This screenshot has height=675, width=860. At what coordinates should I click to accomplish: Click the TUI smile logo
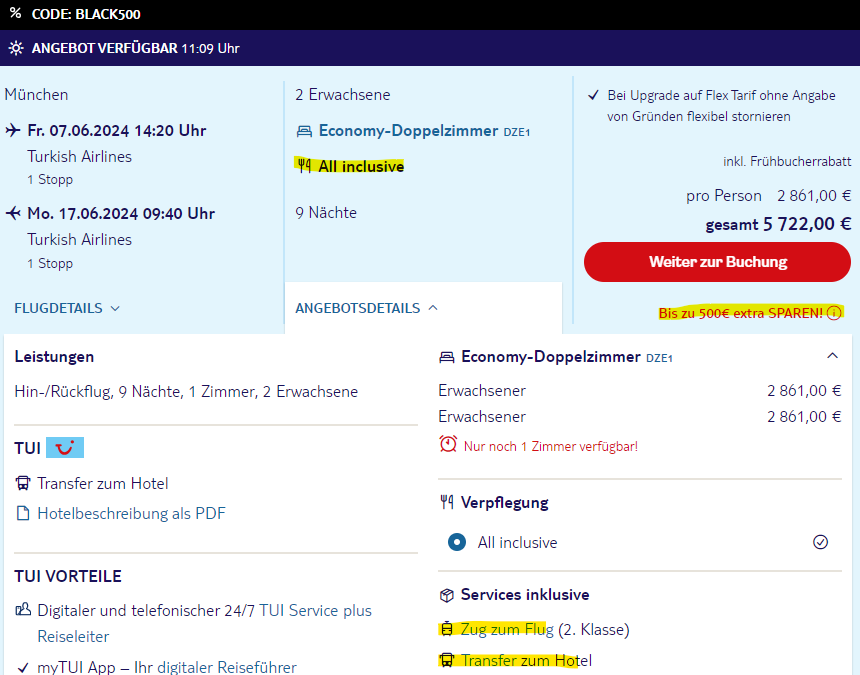(65, 447)
